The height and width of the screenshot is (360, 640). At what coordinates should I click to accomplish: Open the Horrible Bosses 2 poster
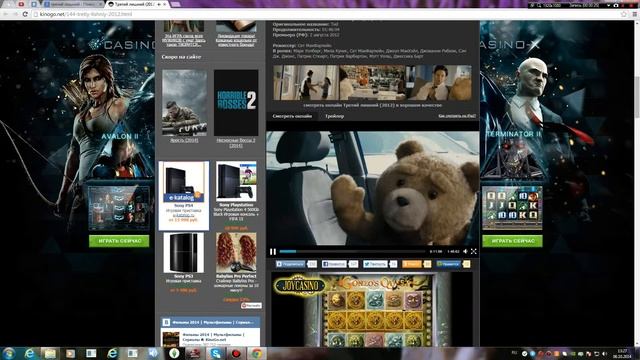click(236, 102)
